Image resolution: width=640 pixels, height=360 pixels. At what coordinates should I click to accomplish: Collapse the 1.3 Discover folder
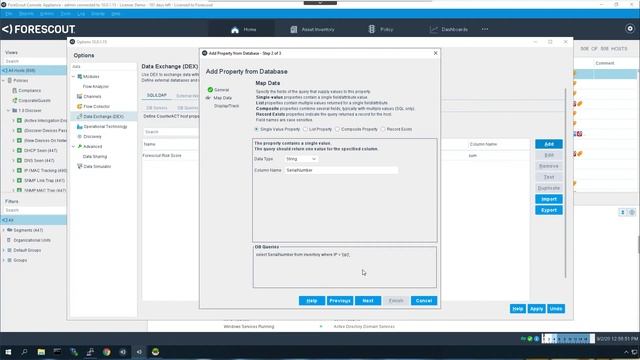[8, 110]
